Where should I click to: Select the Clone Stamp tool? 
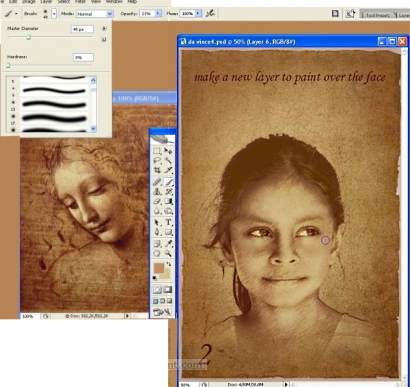(157, 192)
